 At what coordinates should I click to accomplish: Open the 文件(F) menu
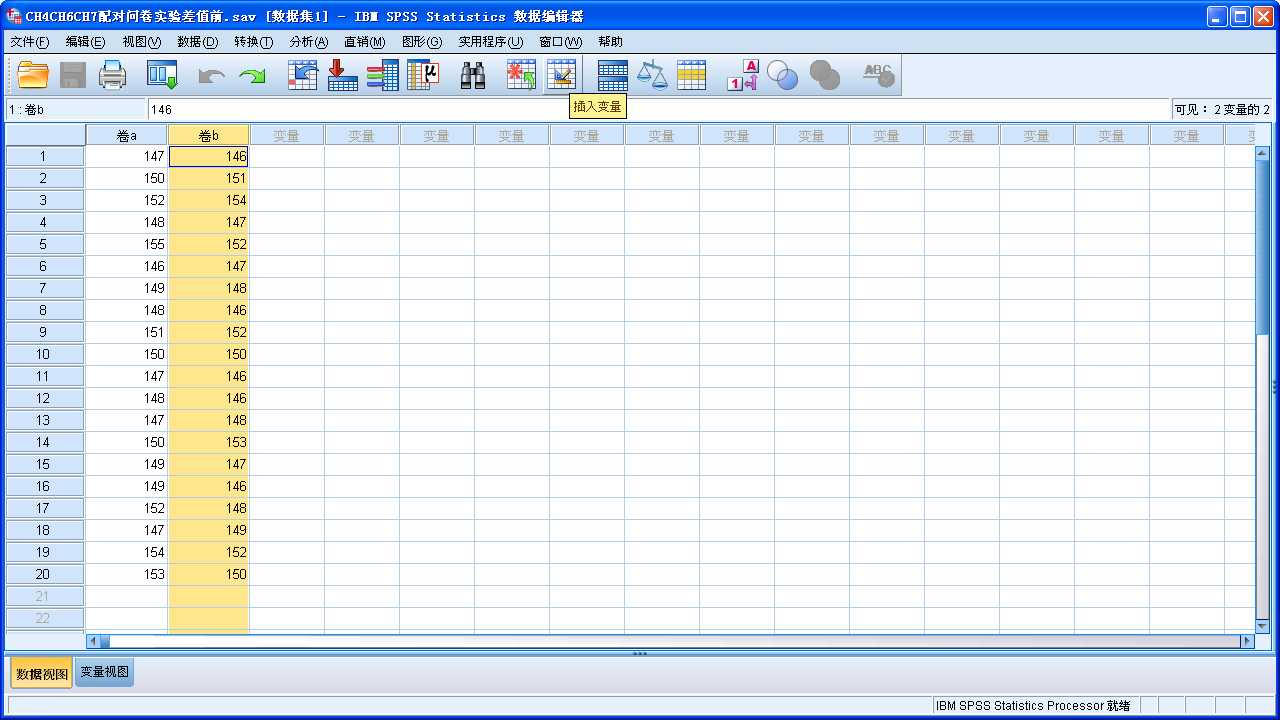coord(30,42)
